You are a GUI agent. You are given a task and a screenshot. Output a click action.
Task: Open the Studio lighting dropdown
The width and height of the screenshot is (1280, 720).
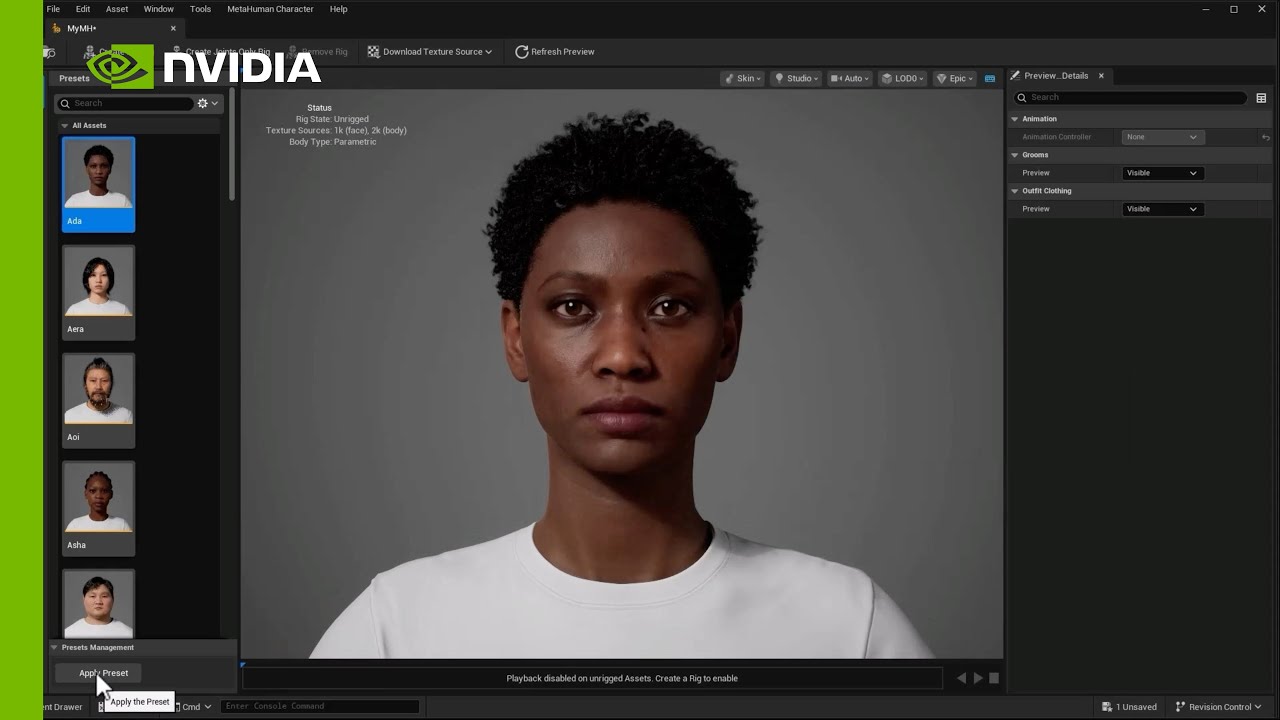click(797, 78)
